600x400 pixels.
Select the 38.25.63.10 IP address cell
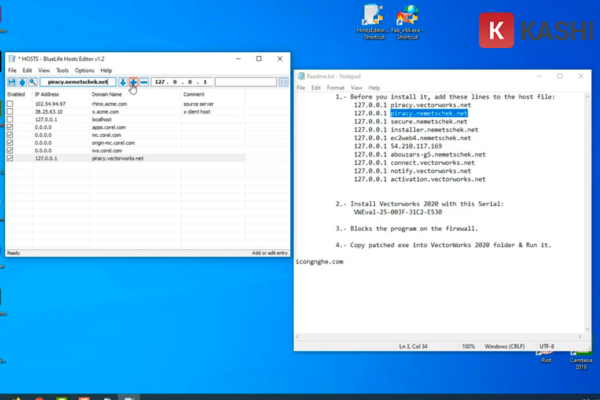point(49,112)
